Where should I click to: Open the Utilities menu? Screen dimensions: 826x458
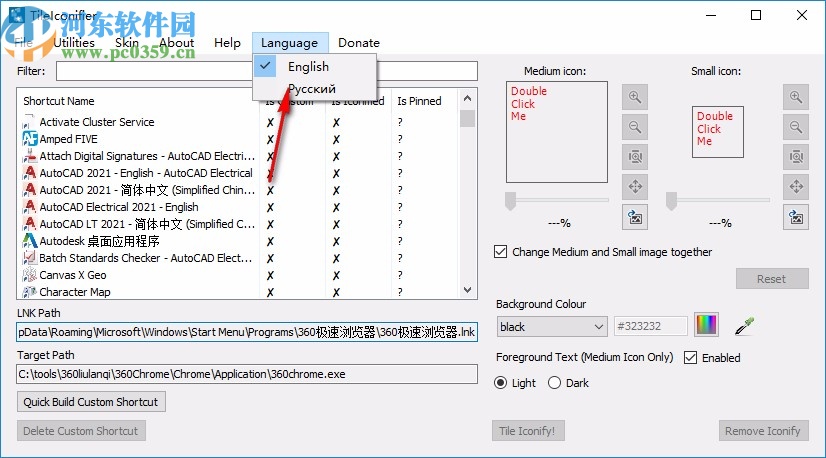[74, 43]
